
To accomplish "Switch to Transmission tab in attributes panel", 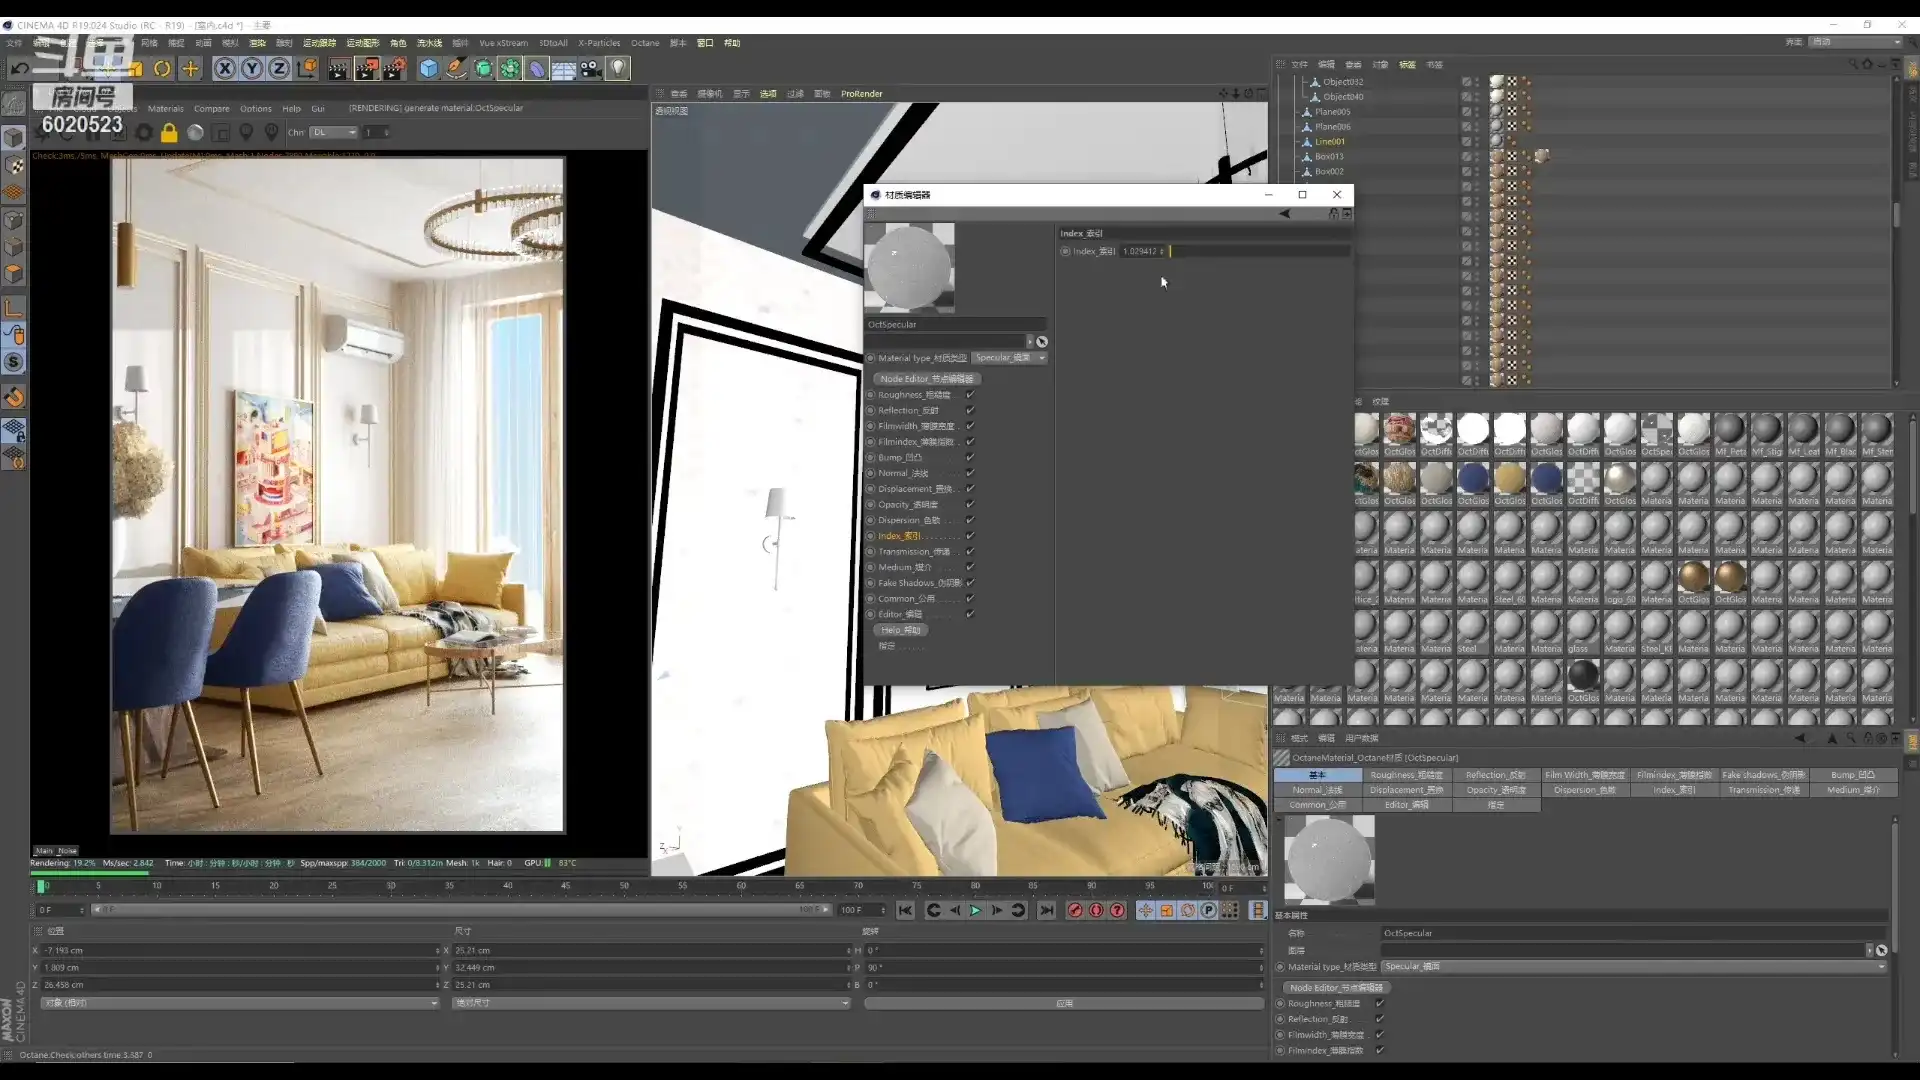I will (1763, 790).
